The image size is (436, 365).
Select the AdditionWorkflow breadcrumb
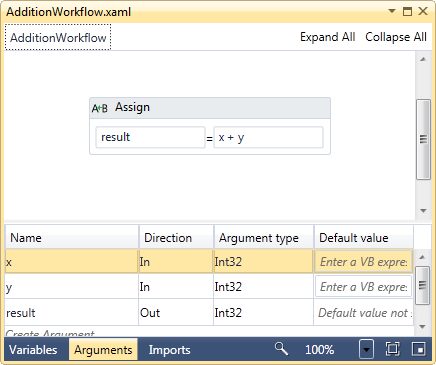tap(58, 37)
